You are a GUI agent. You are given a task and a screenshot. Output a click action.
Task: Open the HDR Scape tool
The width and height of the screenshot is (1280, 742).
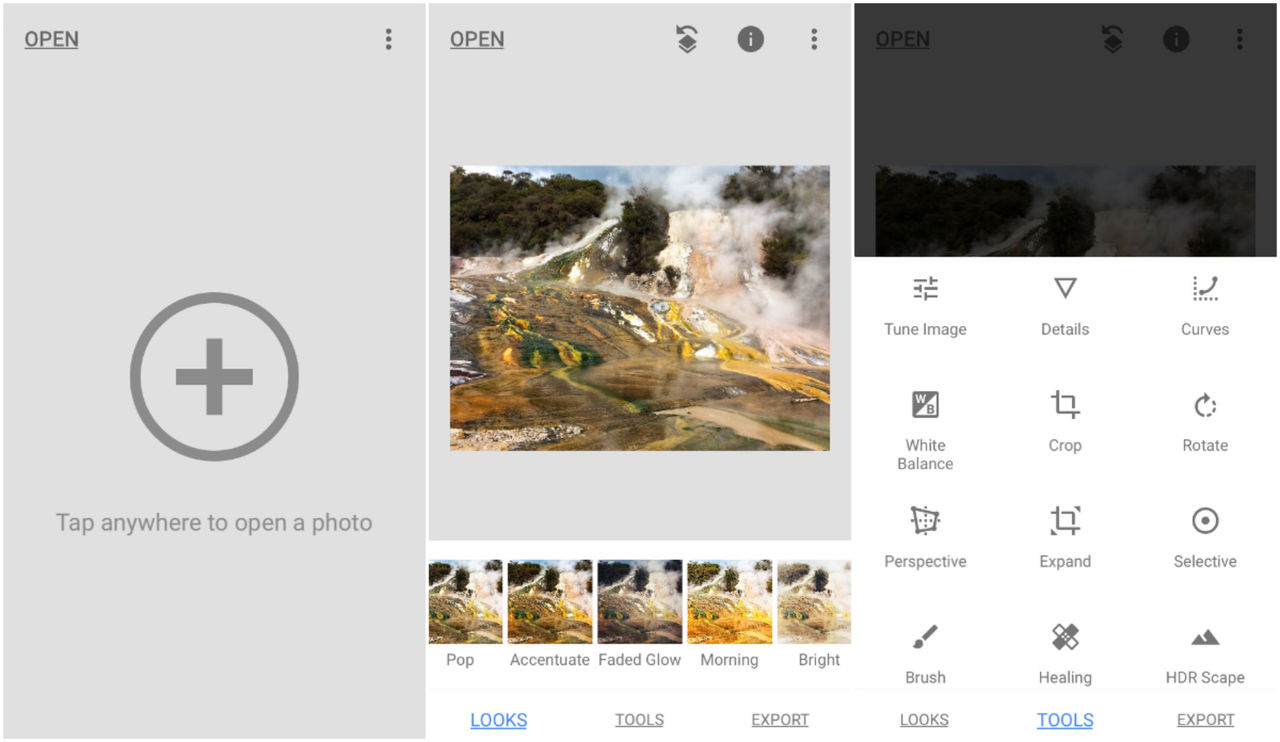1205,638
